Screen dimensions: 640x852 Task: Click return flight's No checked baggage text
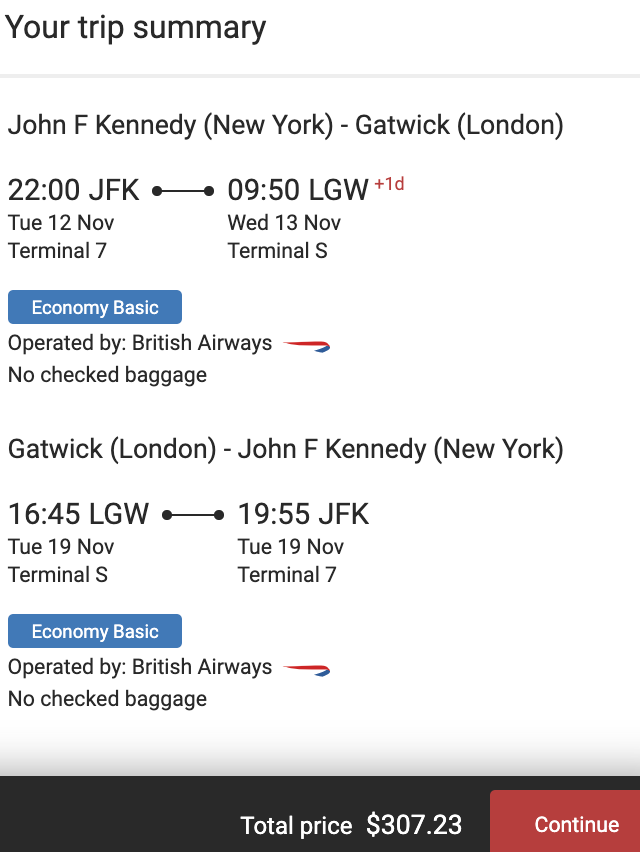(x=107, y=699)
